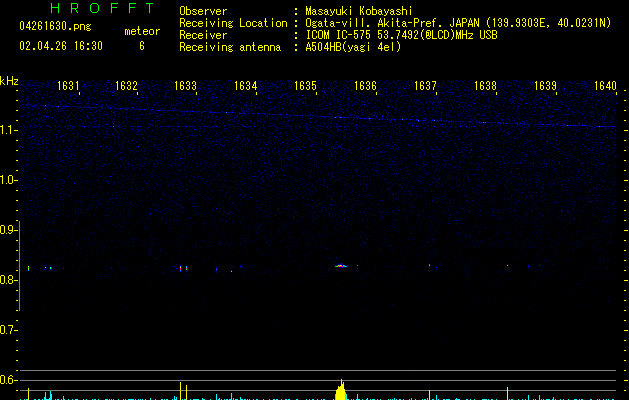The height and width of the screenshot is (400, 629).
Task: Click time marker 1640
Action: click(x=605, y=86)
